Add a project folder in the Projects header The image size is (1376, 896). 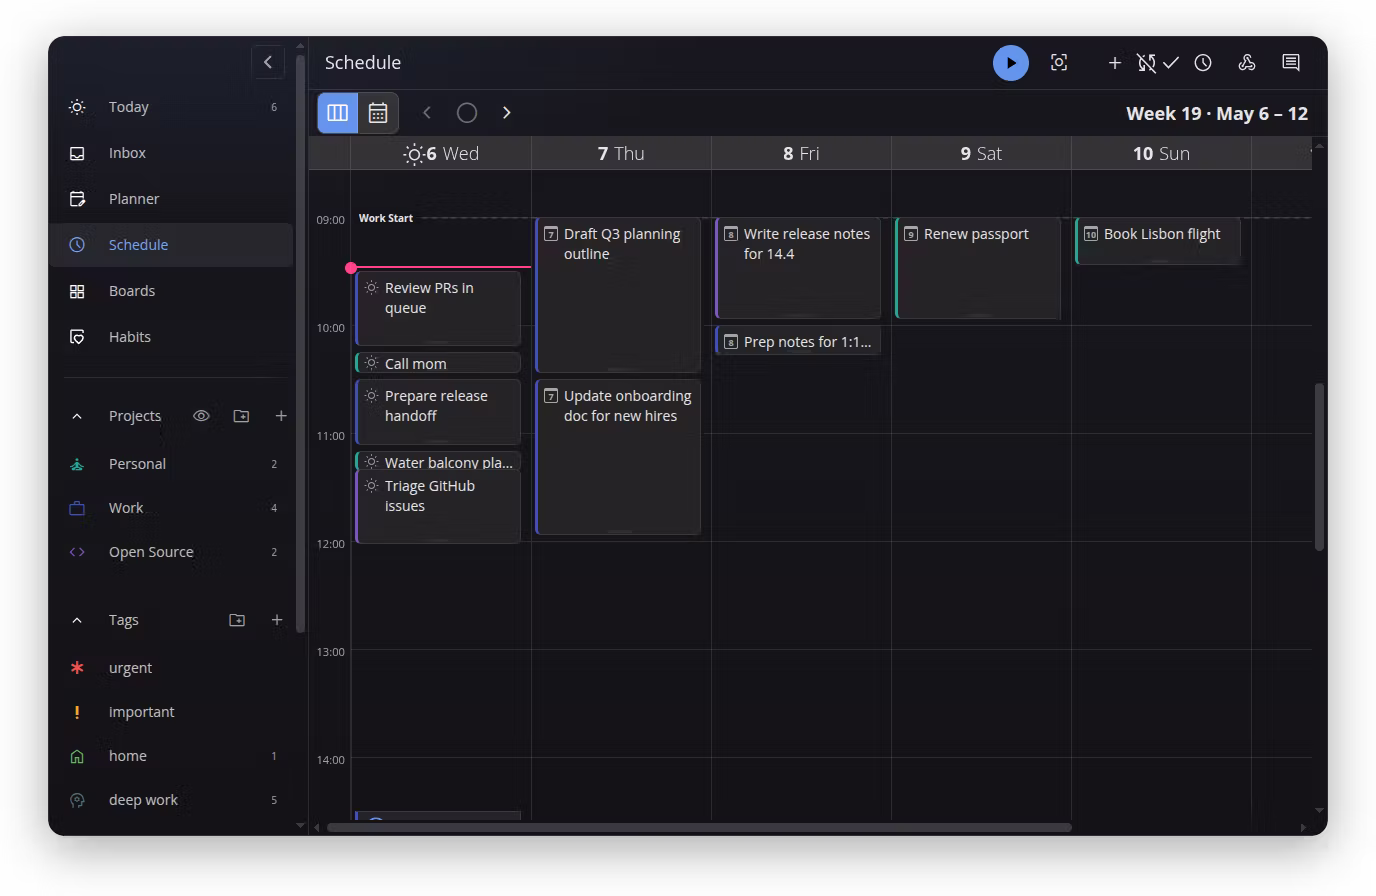pyautogui.click(x=241, y=416)
